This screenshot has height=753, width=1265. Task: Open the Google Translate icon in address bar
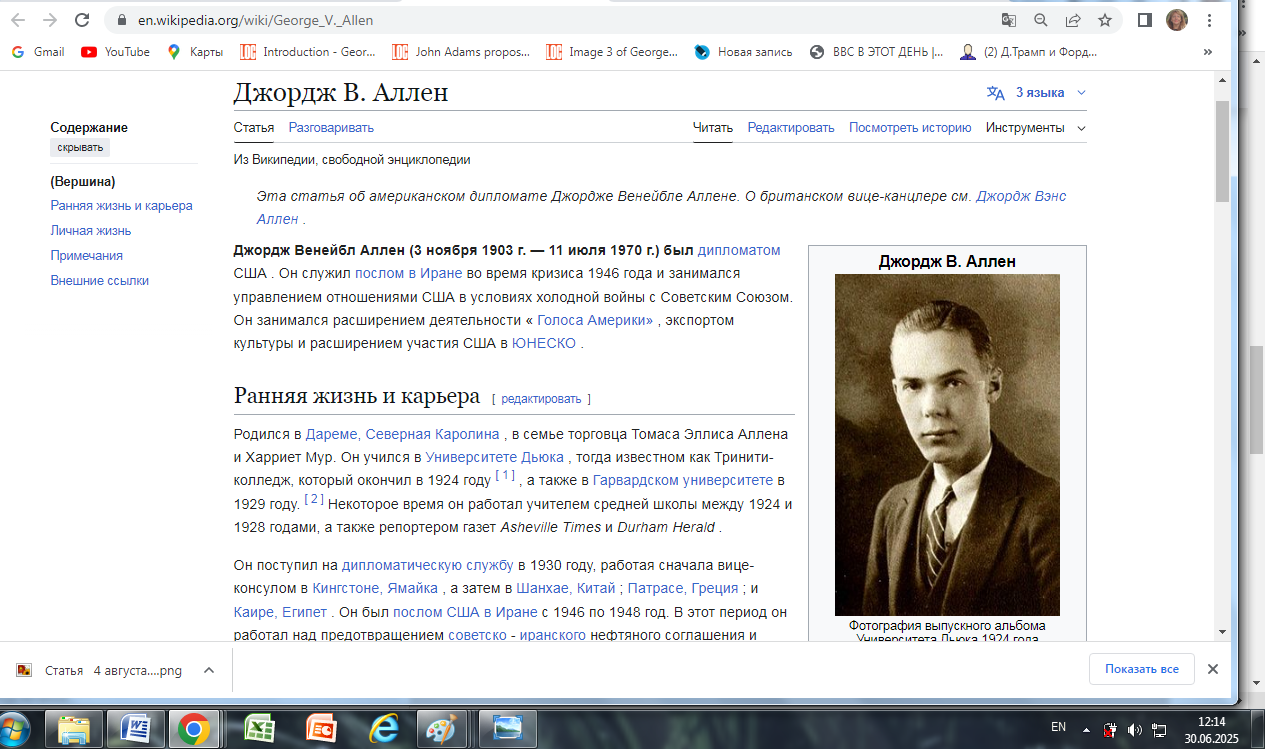click(1009, 20)
